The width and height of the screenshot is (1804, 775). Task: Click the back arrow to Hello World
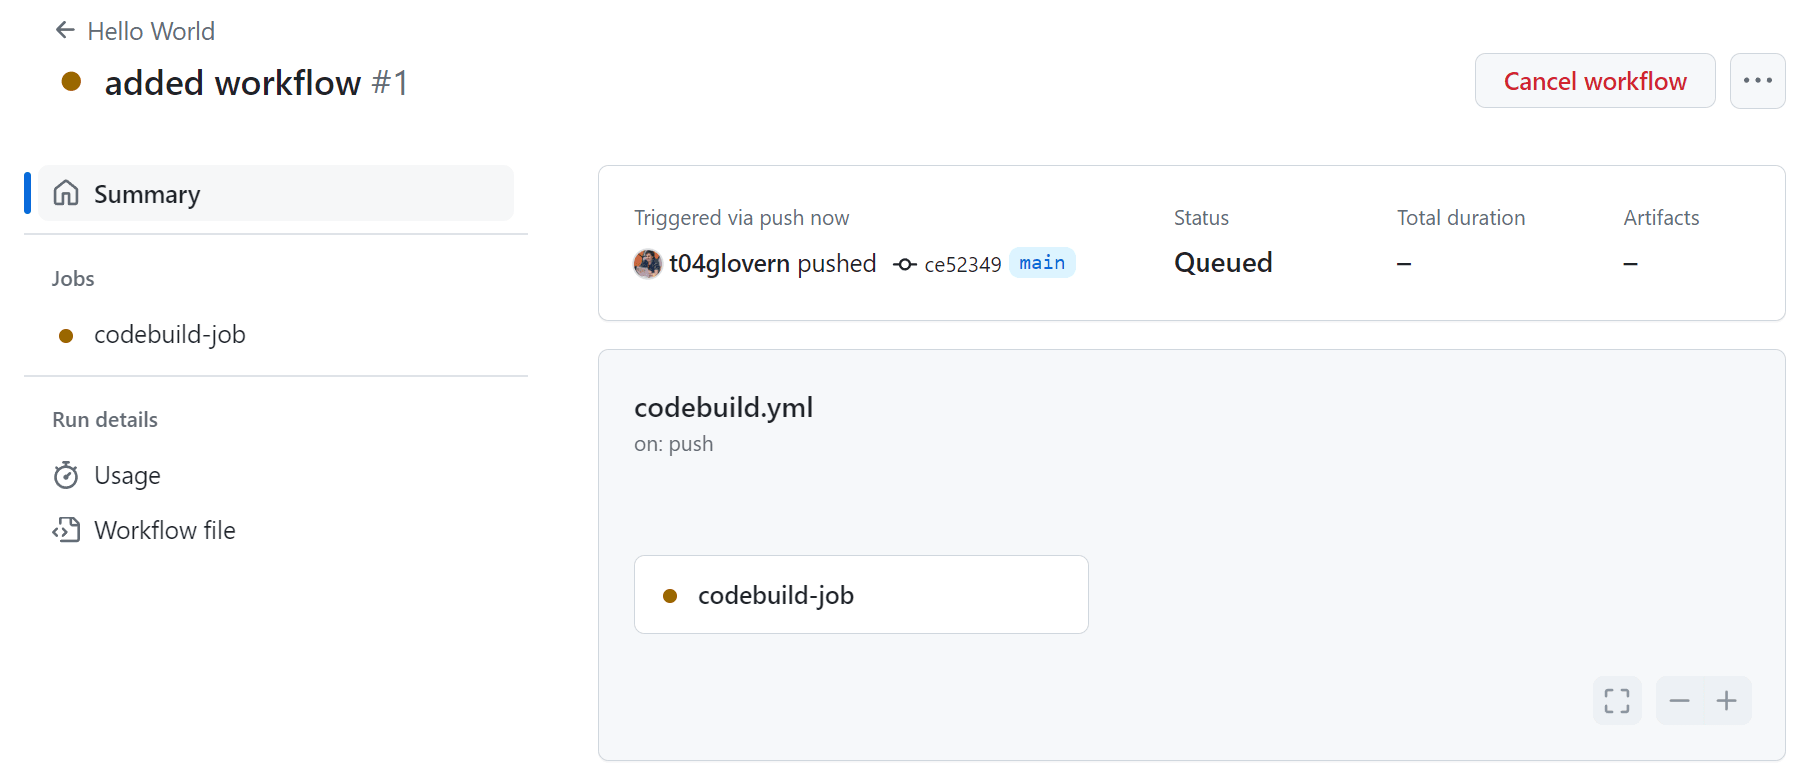click(66, 30)
